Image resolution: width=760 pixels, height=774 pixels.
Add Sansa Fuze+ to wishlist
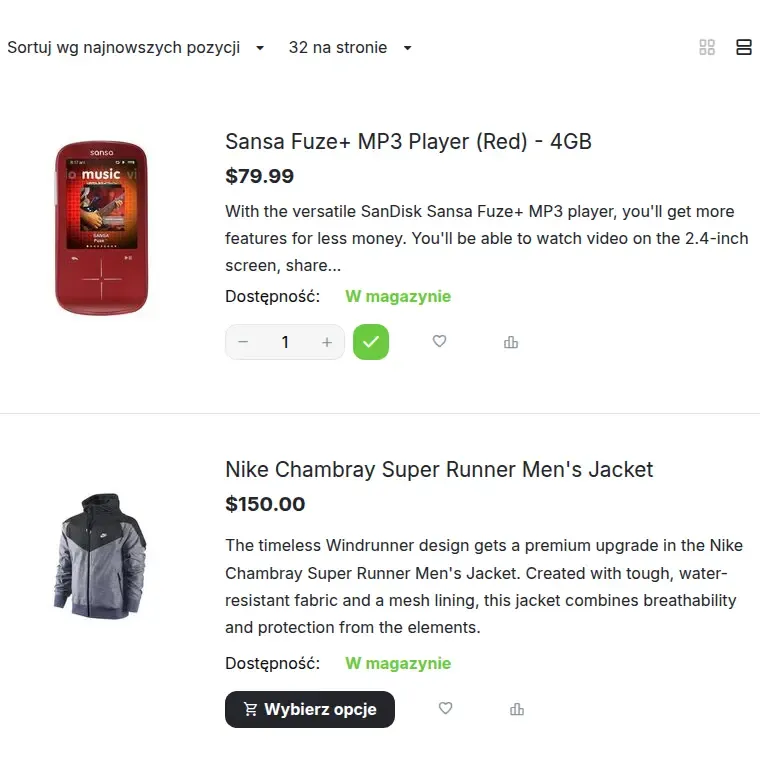[x=439, y=342]
